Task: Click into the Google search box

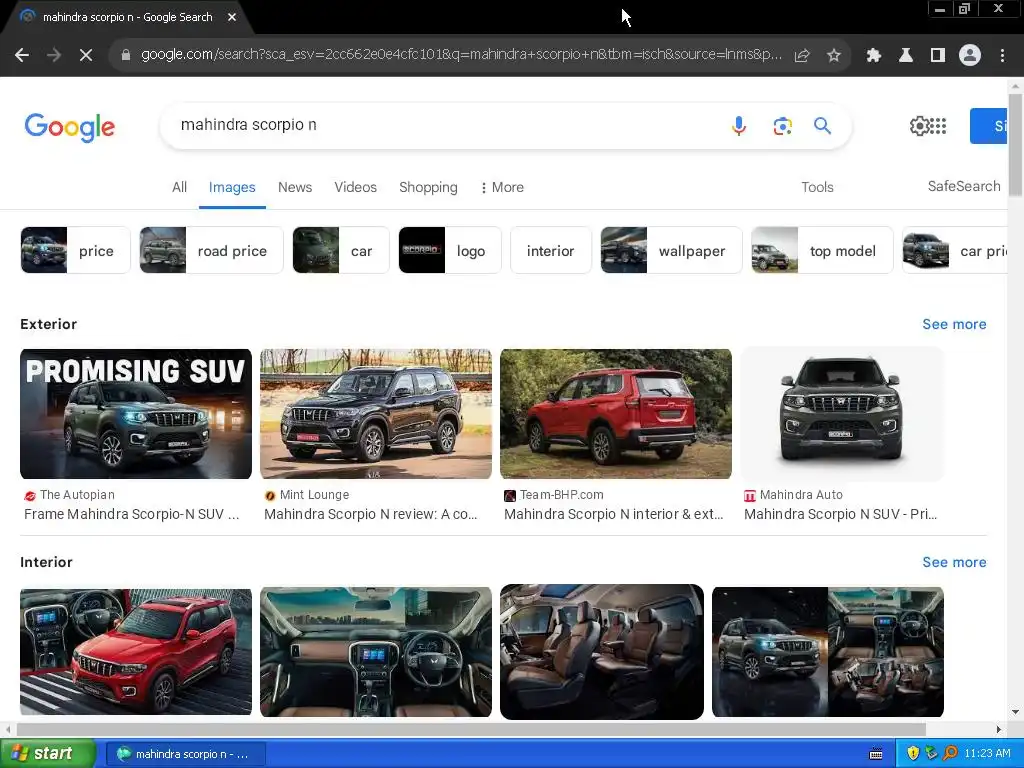Action: (444, 125)
